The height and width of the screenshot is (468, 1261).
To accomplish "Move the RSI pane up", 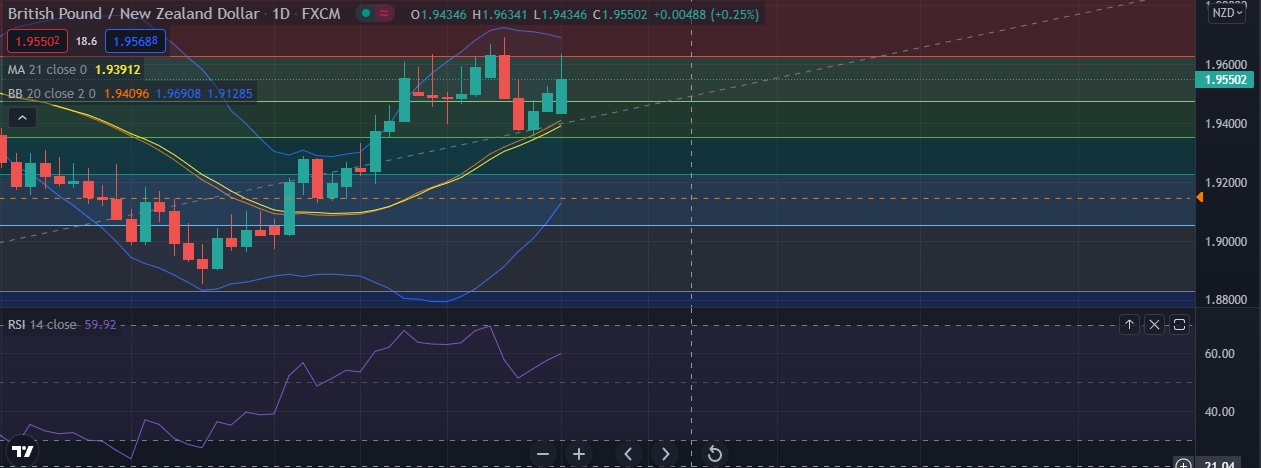I will (x=1129, y=324).
